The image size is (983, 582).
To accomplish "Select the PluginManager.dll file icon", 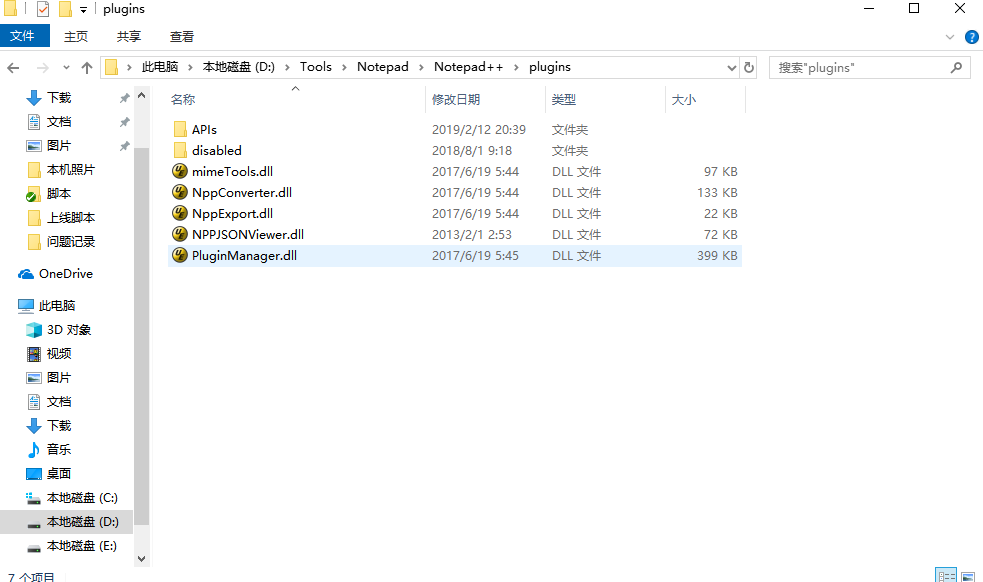I will tap(180, 255).
